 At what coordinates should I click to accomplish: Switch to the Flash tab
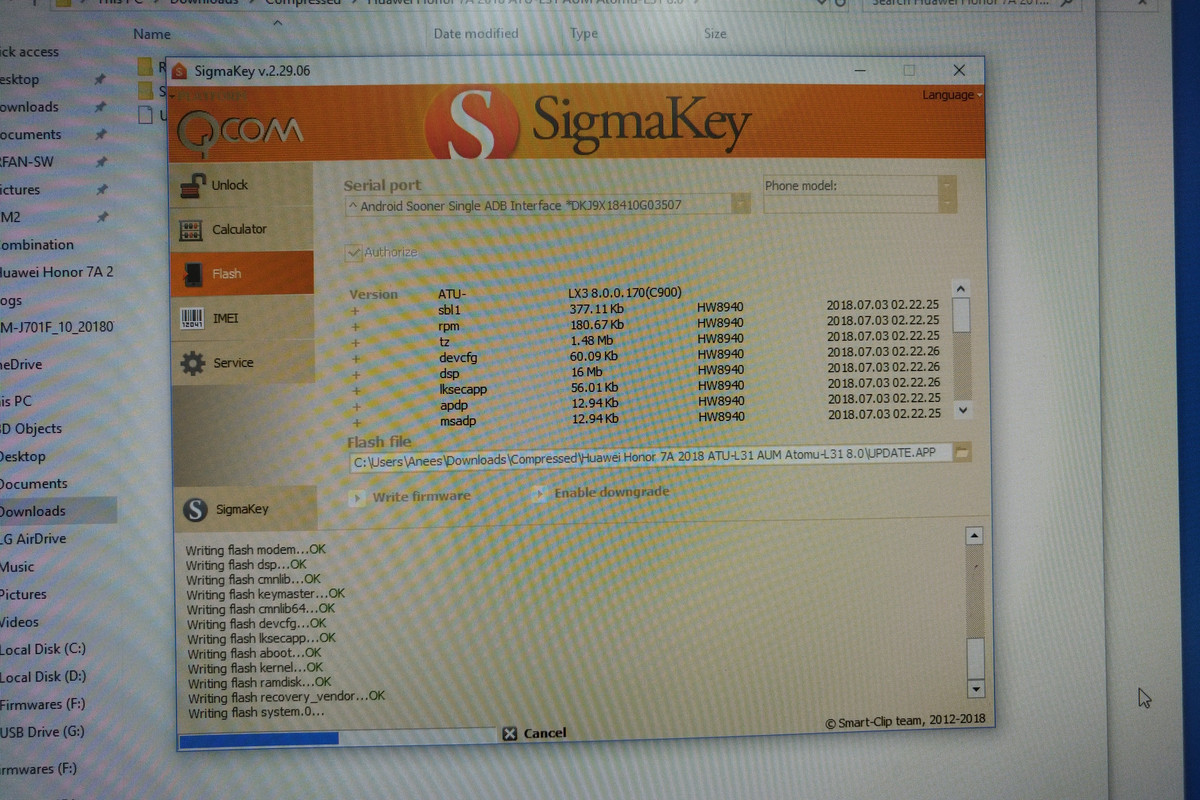click(x=241, y=274)
